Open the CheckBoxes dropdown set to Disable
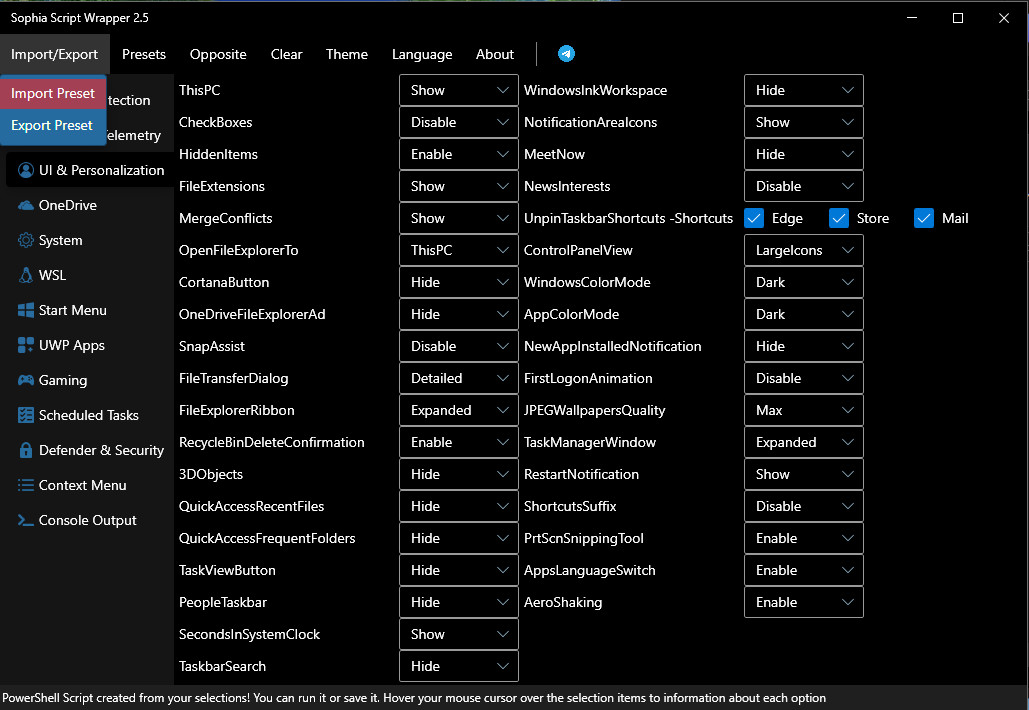1029x710 pixels. pos(459,122)
